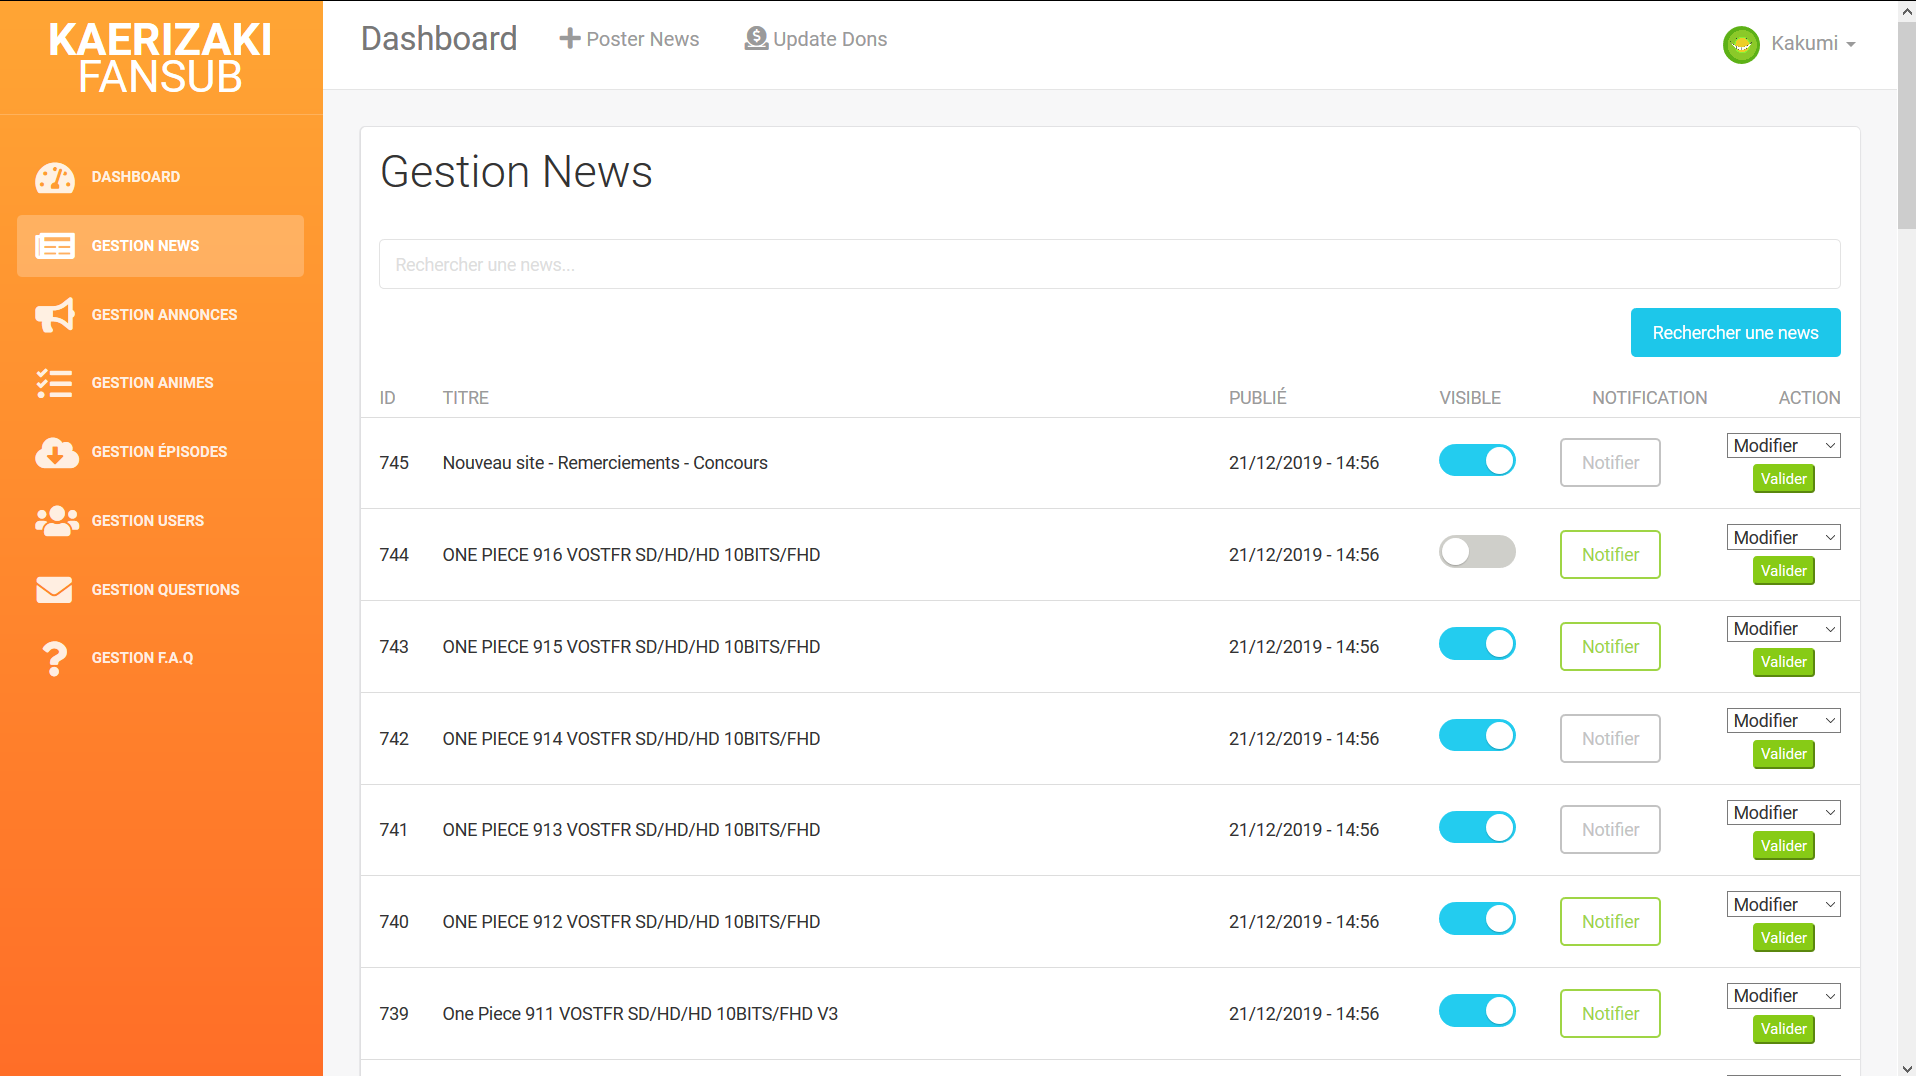Click Notifier for One Piece 916 news
Viewport: 1916px width, 1076px height.
(1610, 555)
